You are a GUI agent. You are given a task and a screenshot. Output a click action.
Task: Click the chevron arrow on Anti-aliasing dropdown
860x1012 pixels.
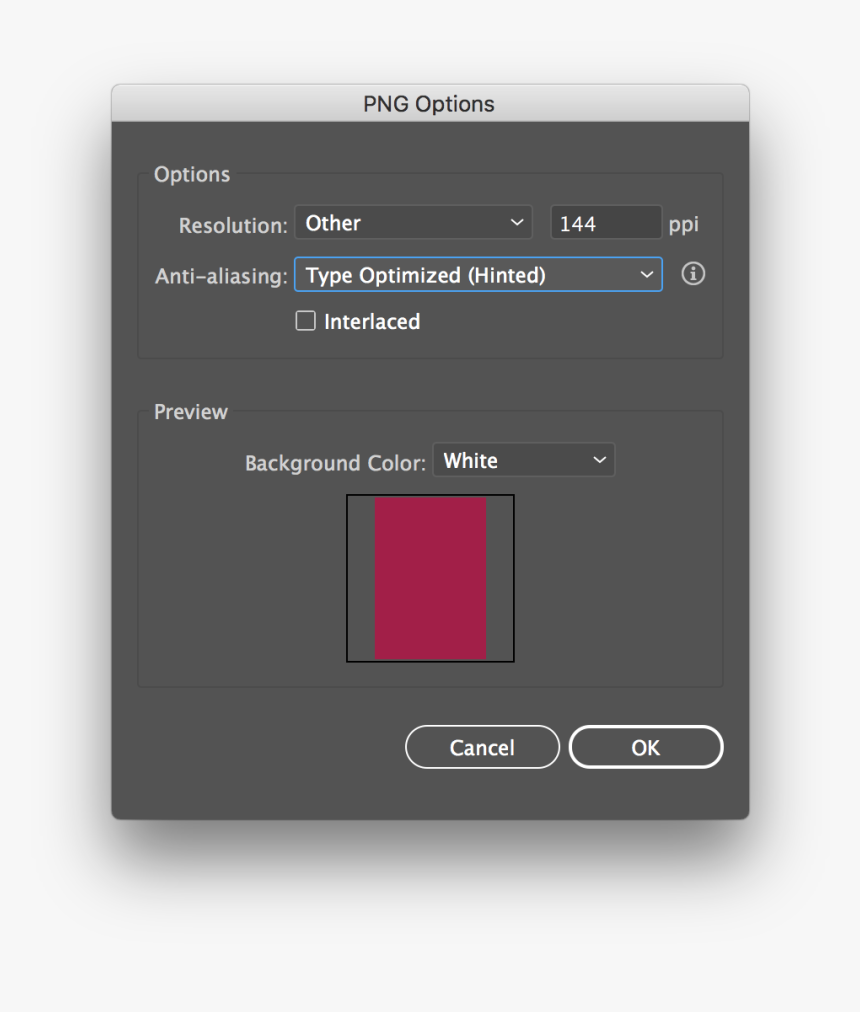point(646,274)
